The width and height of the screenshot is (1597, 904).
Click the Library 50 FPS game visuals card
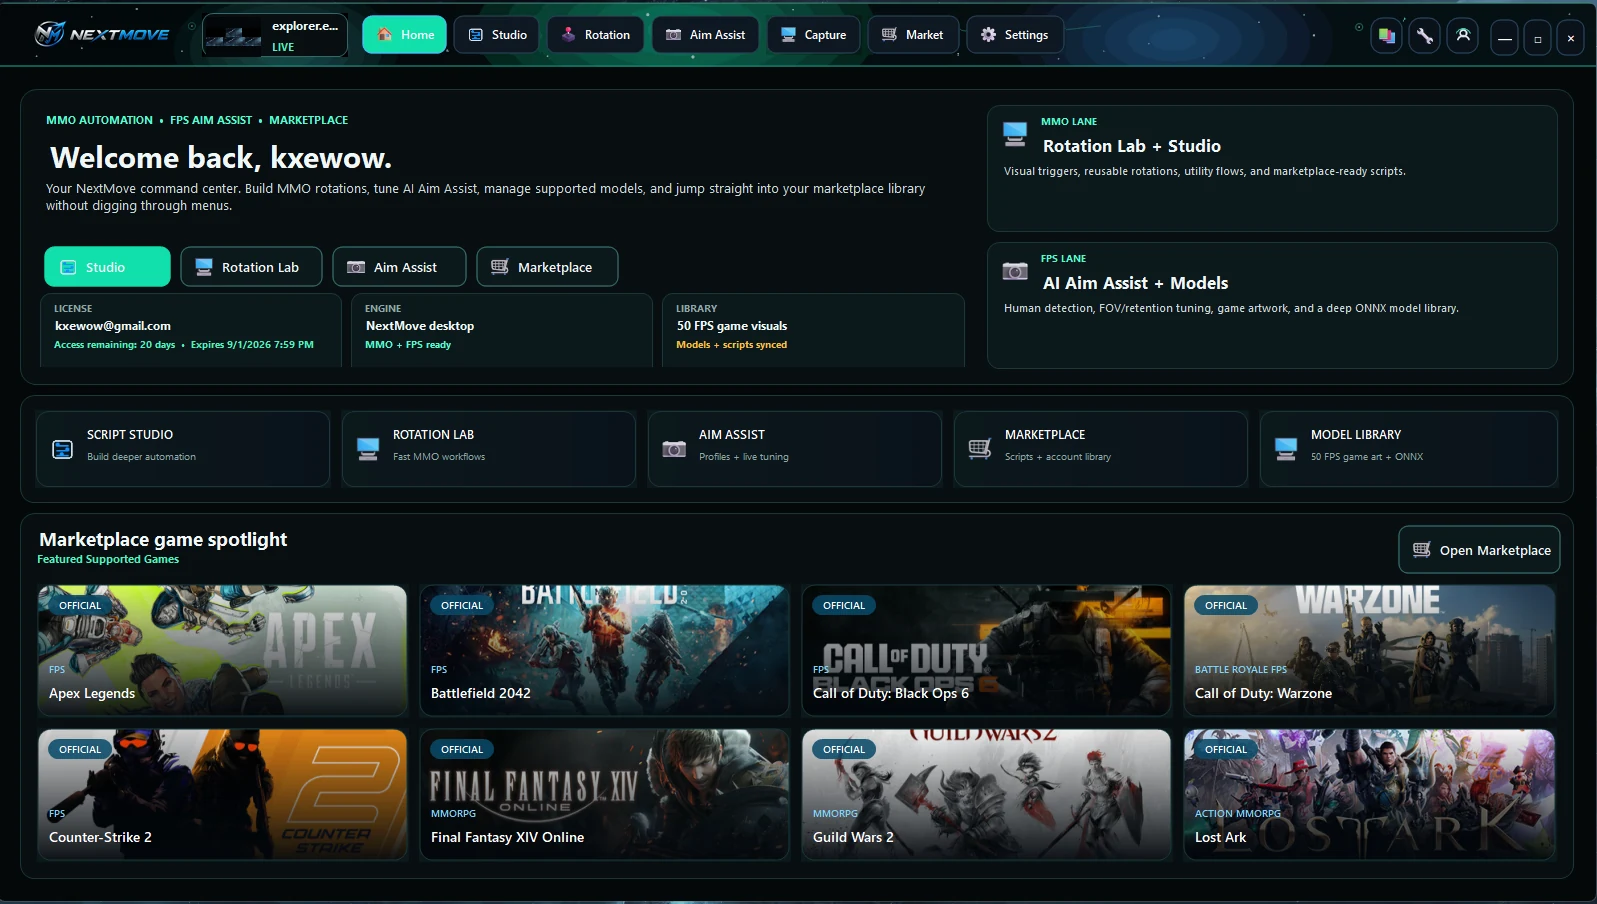[813, 330]
